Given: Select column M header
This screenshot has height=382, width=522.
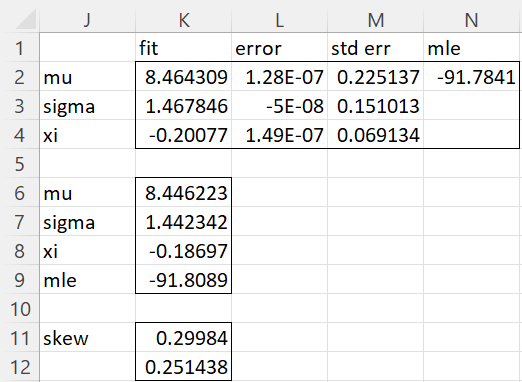Looking at the screenshot, I should [376, 20].
